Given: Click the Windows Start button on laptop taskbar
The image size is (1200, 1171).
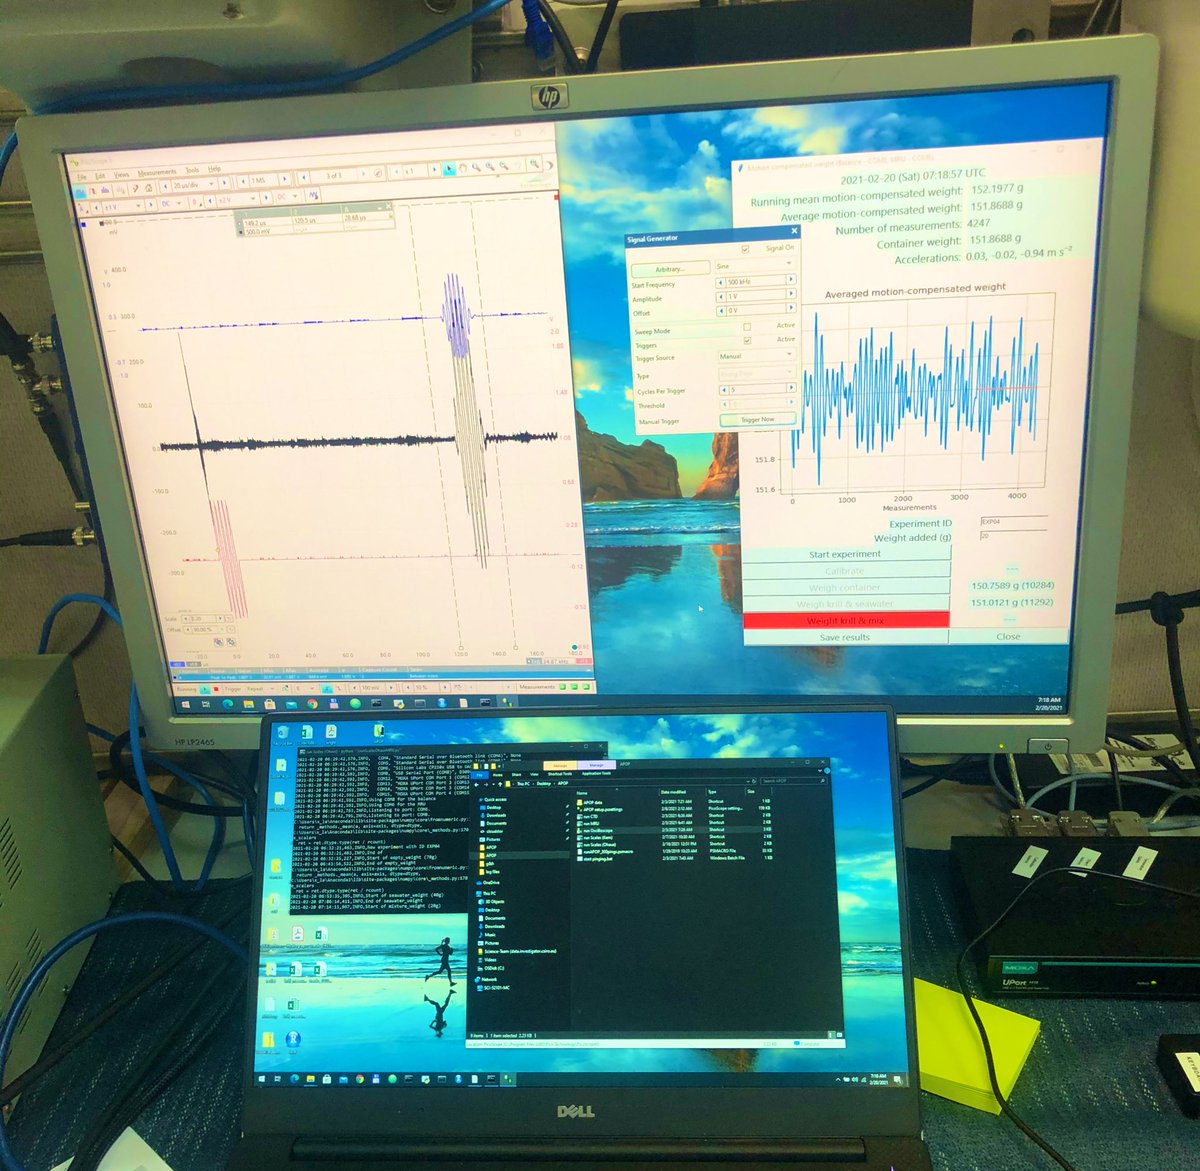Looking at the screenshot, I should (263, 1079).
